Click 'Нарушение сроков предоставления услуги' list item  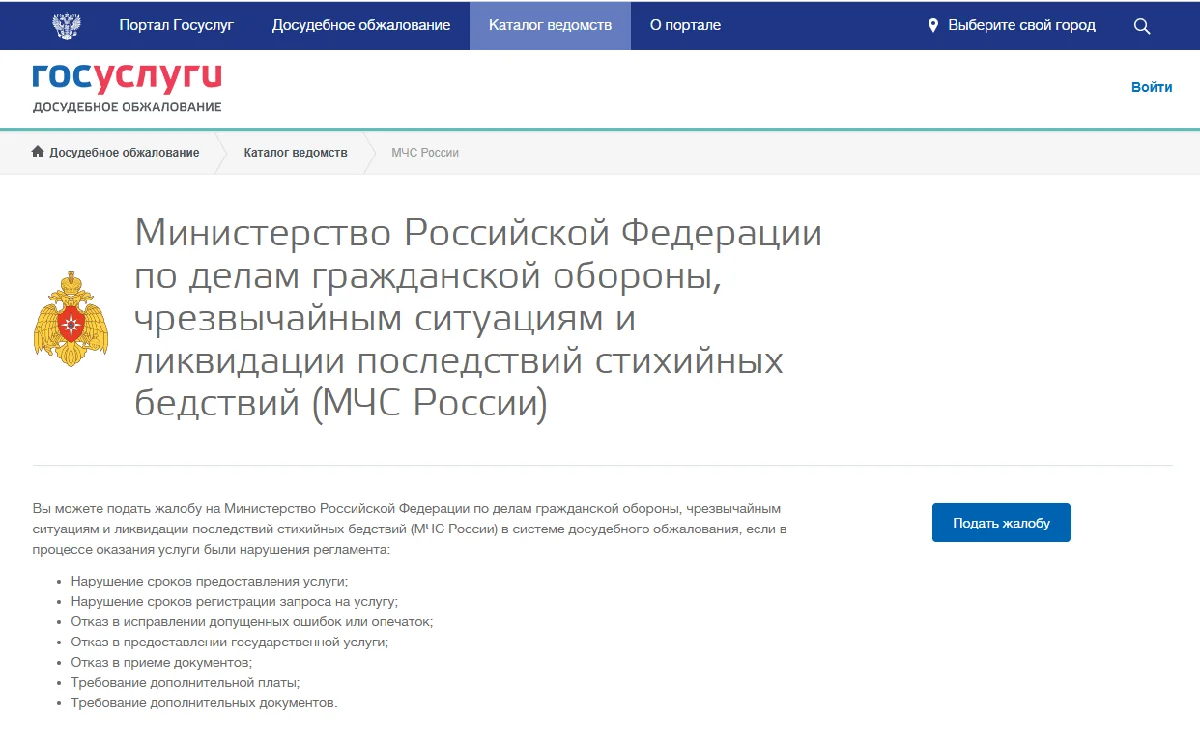(x=209, y=581)
